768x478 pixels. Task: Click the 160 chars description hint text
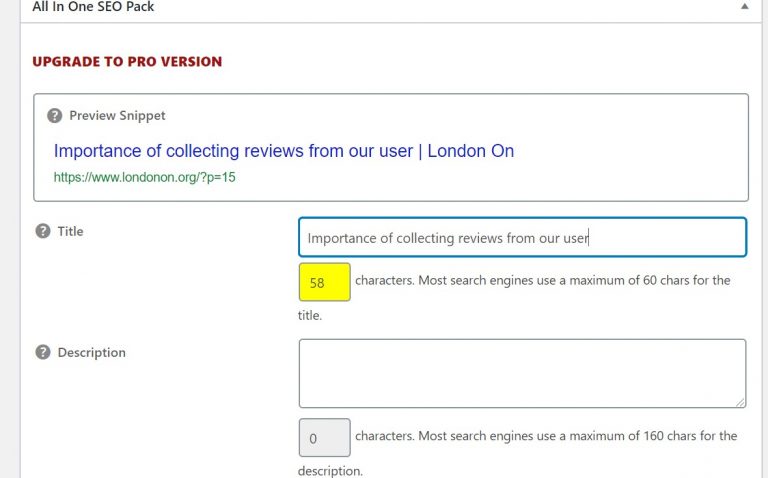click(x=546, y=436)
